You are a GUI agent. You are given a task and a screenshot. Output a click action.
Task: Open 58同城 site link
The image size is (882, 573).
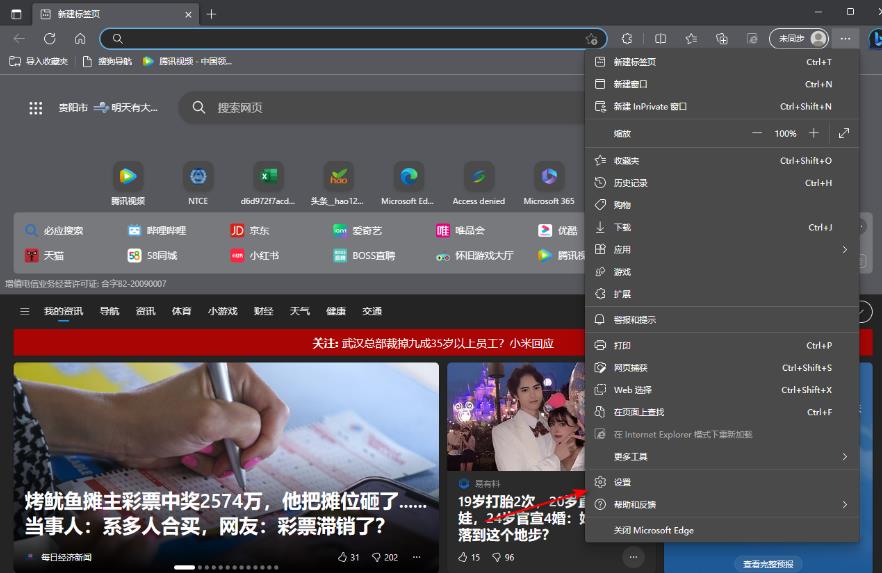pos(152,256)
